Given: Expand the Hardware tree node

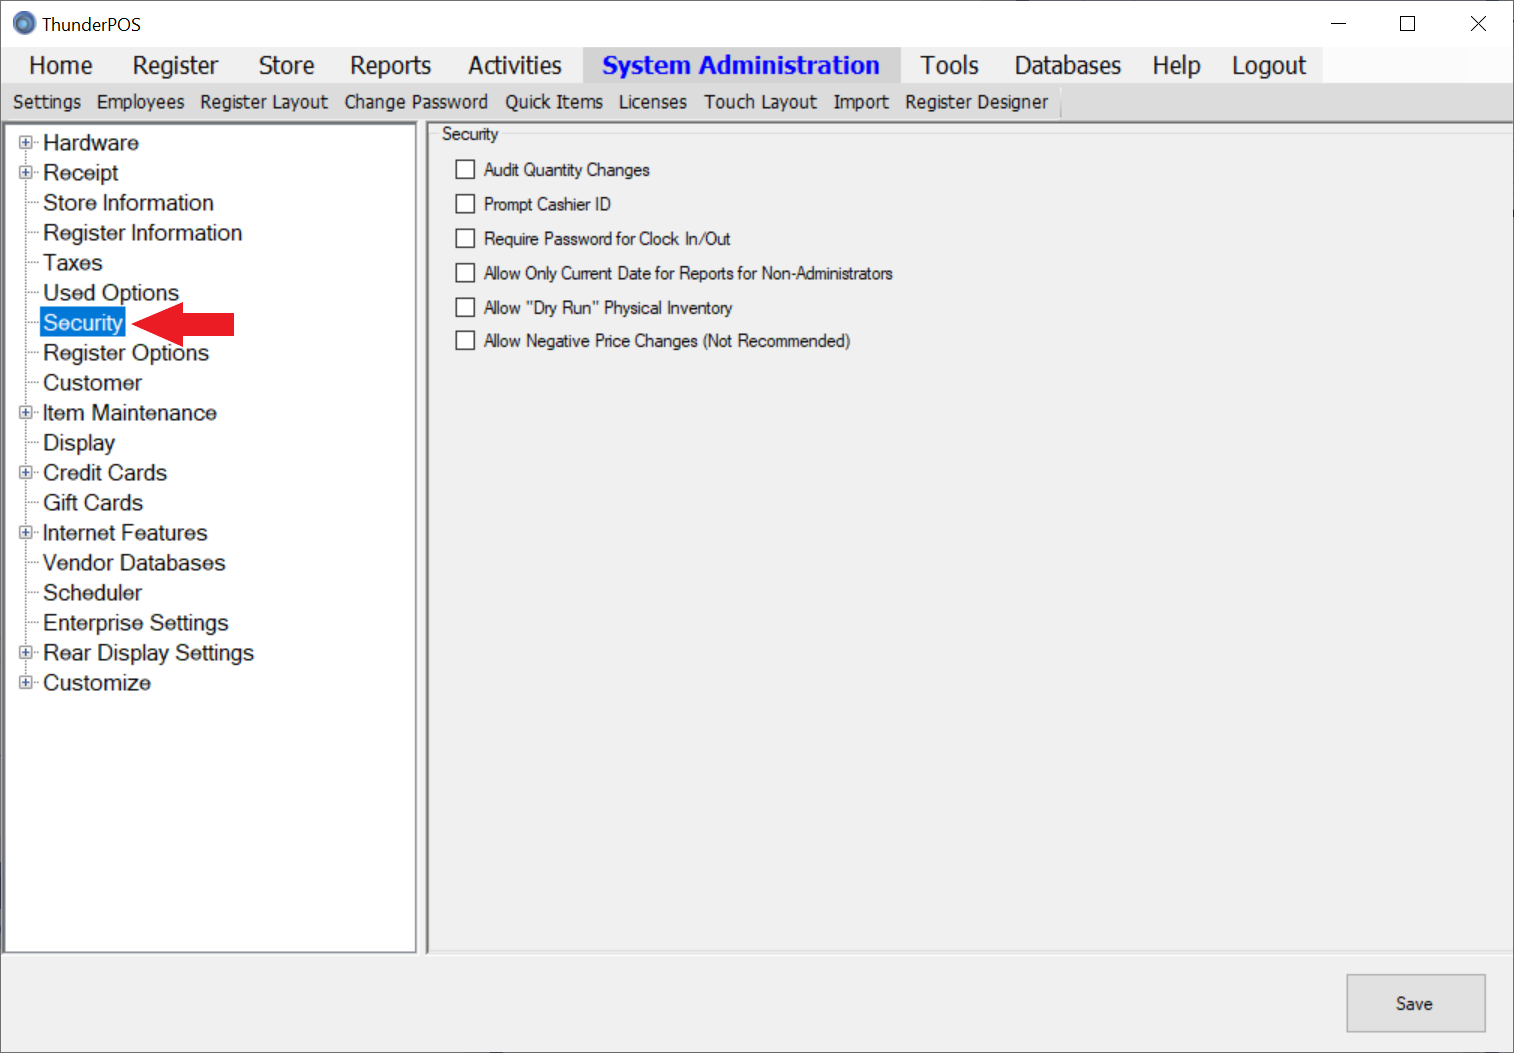Looking at the screenshot, I should (26, 143).
